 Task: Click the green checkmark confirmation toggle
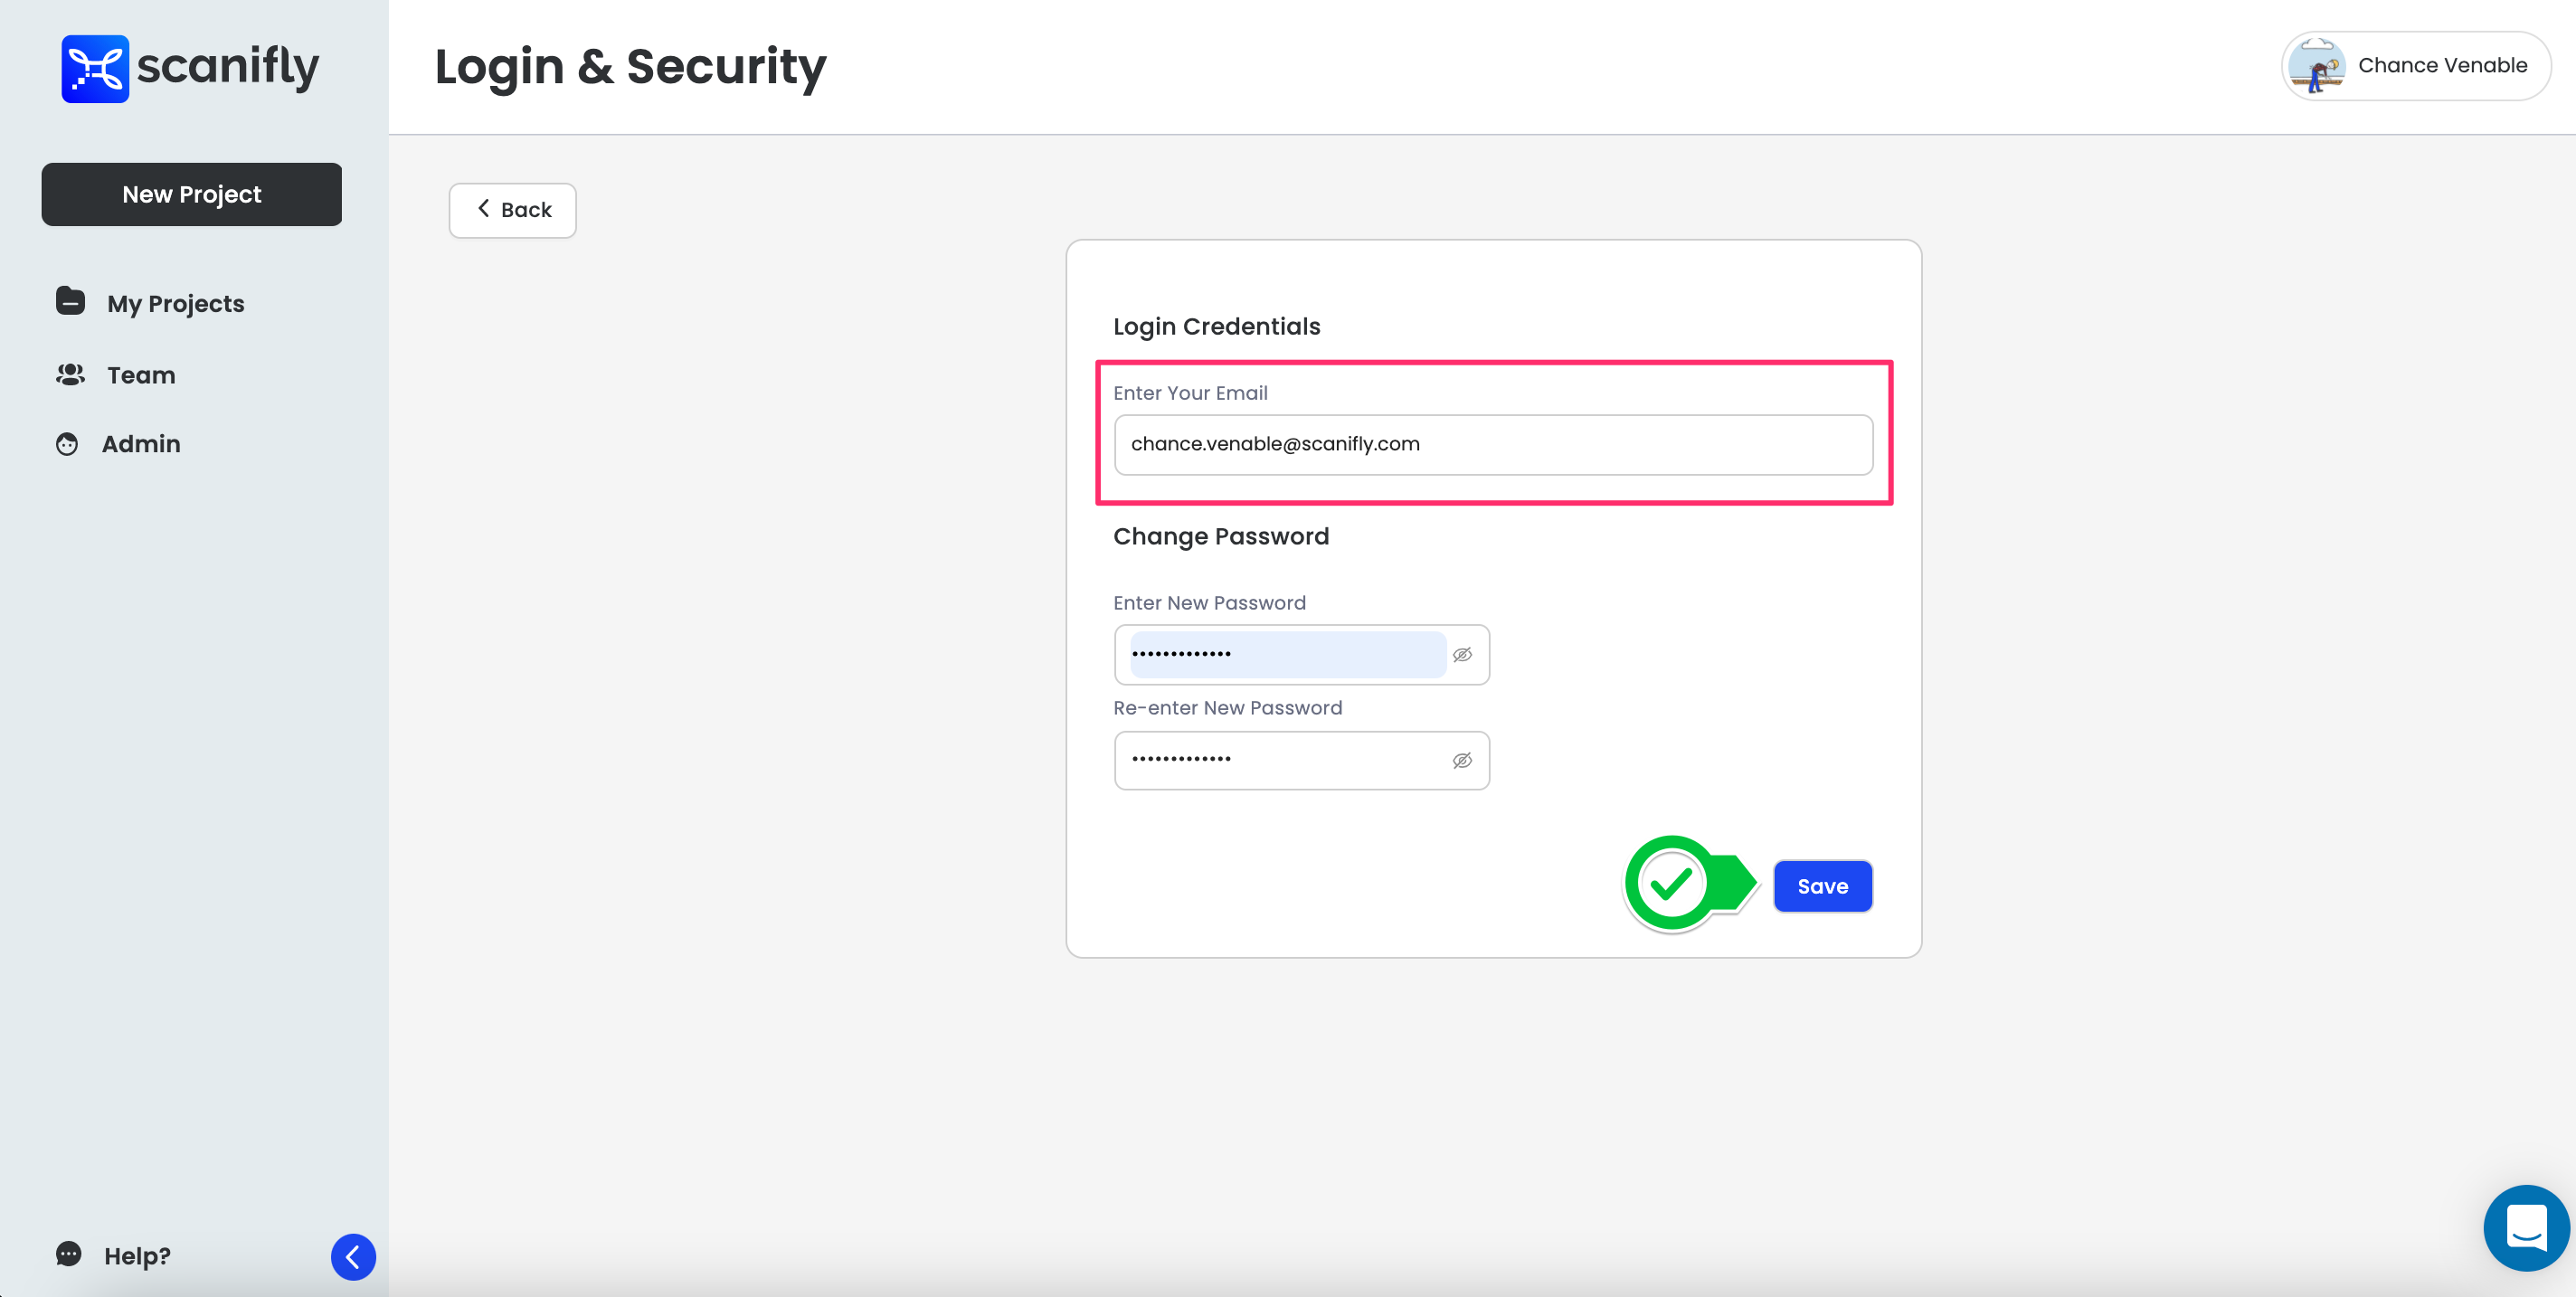click(x=1672, y=884)
